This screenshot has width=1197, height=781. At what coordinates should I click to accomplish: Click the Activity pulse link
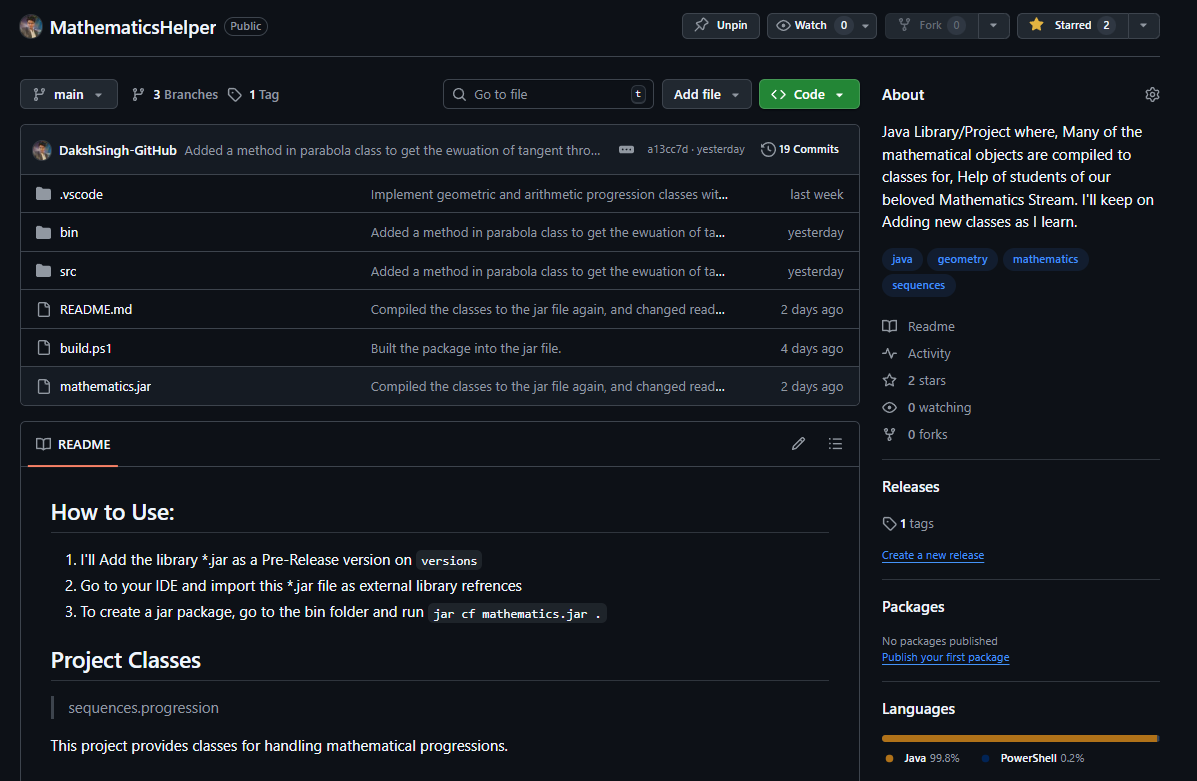[x=928, y=354]
